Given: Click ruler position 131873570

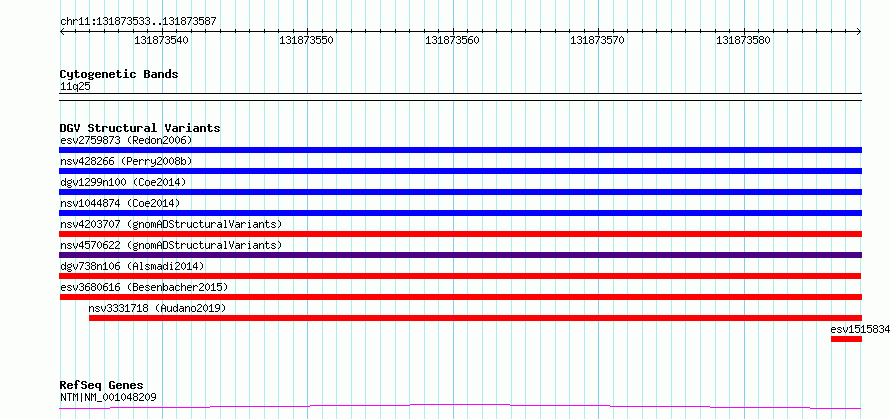Looking at the screenshot, I should pos(598,41).
